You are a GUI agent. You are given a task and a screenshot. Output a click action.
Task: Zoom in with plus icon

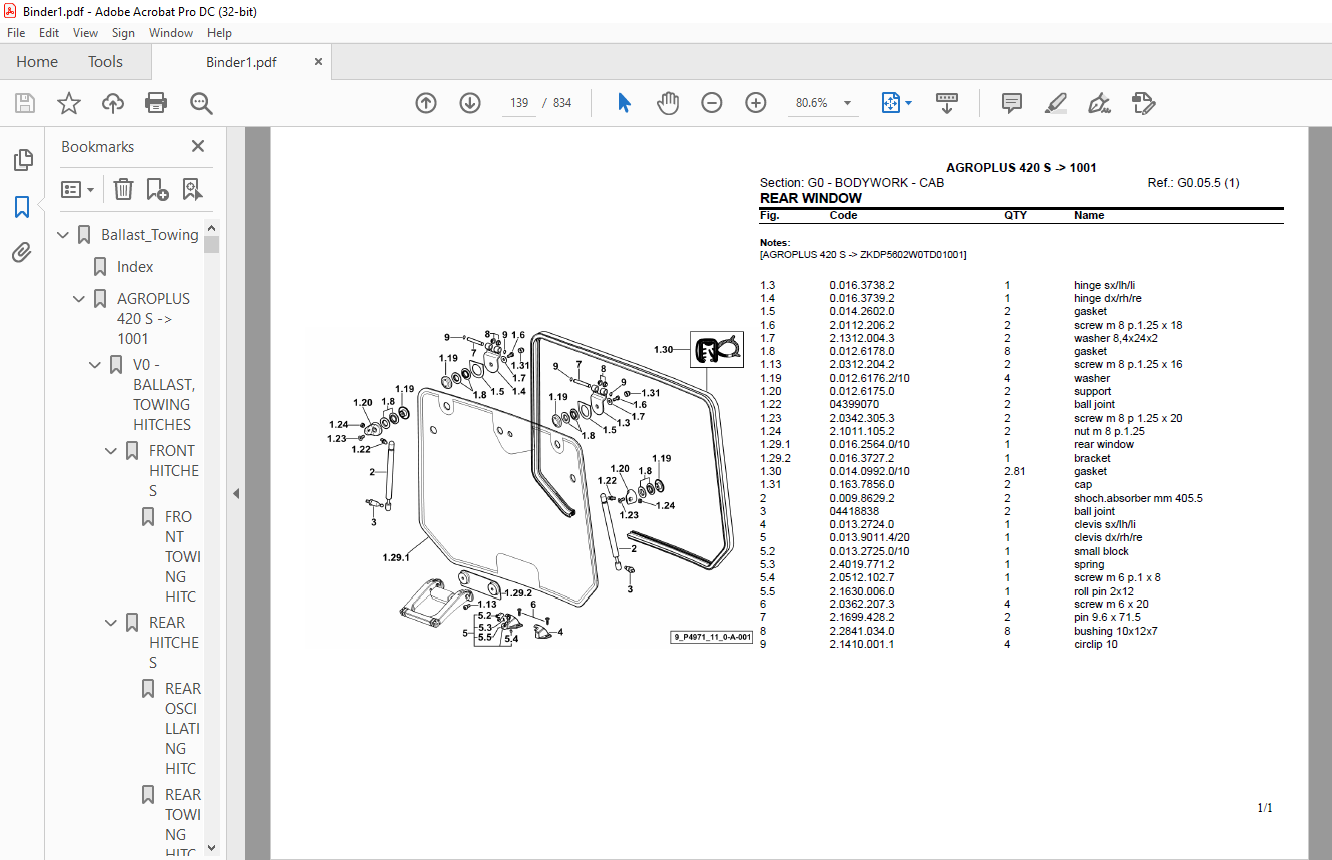click(x=756, y=103)
